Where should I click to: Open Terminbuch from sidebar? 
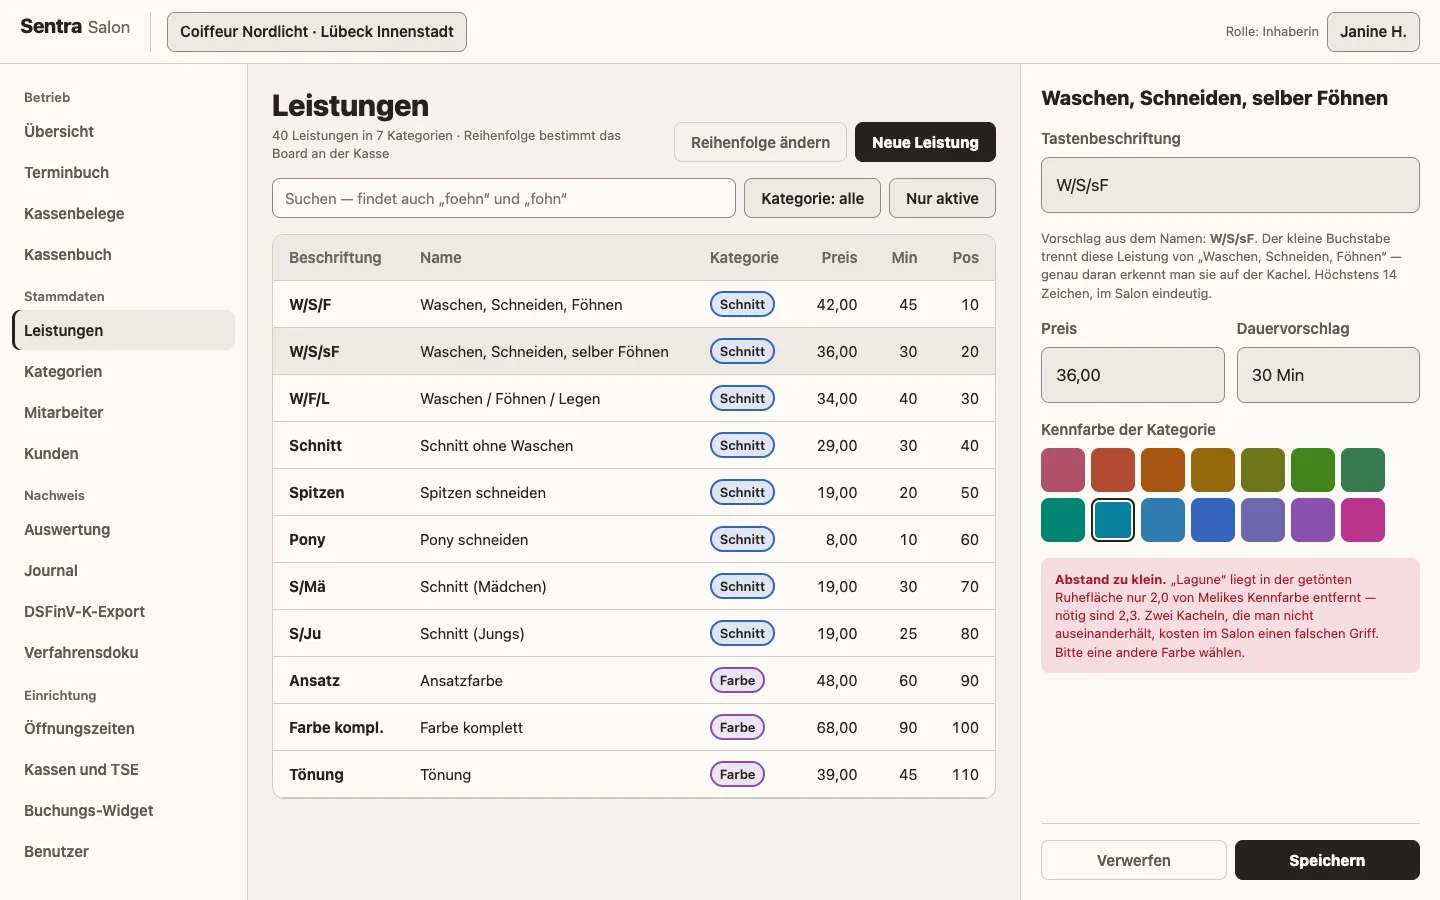coord(123,173)
